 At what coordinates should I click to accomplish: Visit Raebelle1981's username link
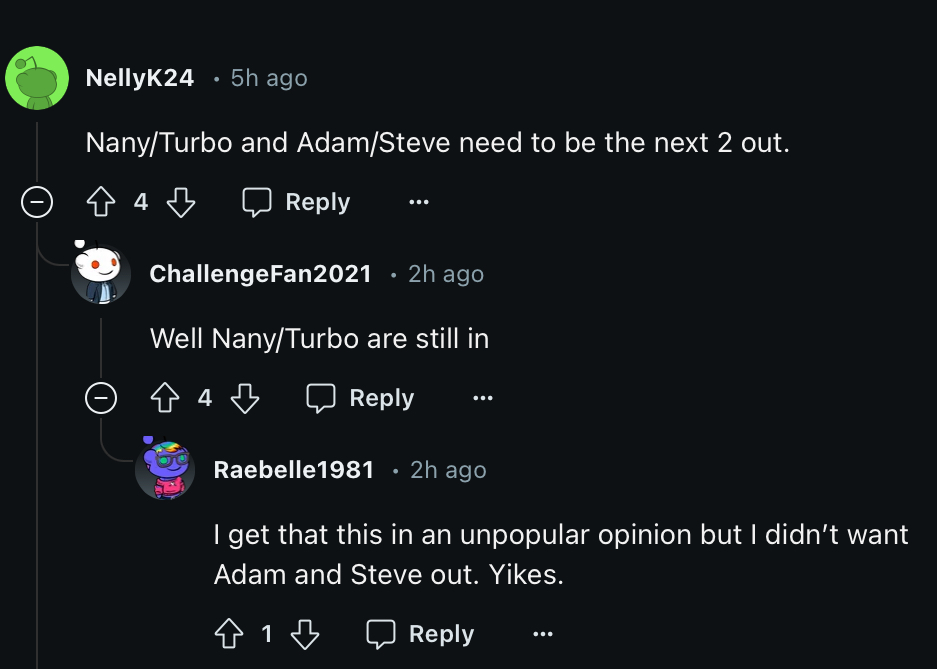[294, 469]
